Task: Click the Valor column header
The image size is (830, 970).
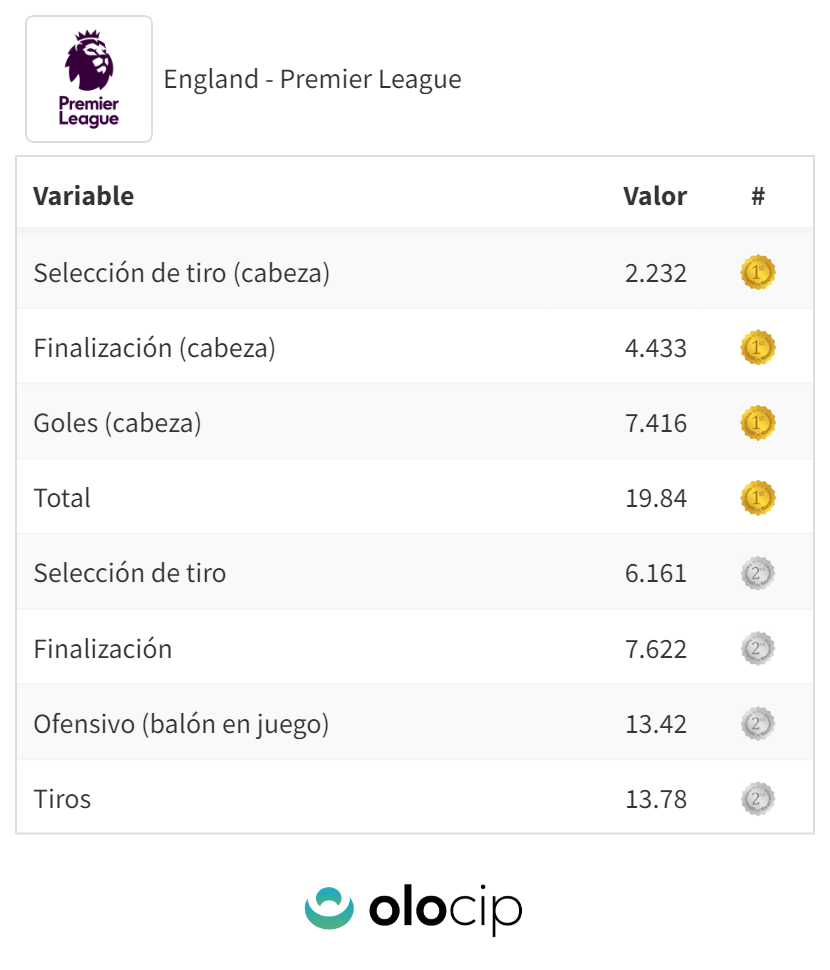Action: tap(655, 196)
